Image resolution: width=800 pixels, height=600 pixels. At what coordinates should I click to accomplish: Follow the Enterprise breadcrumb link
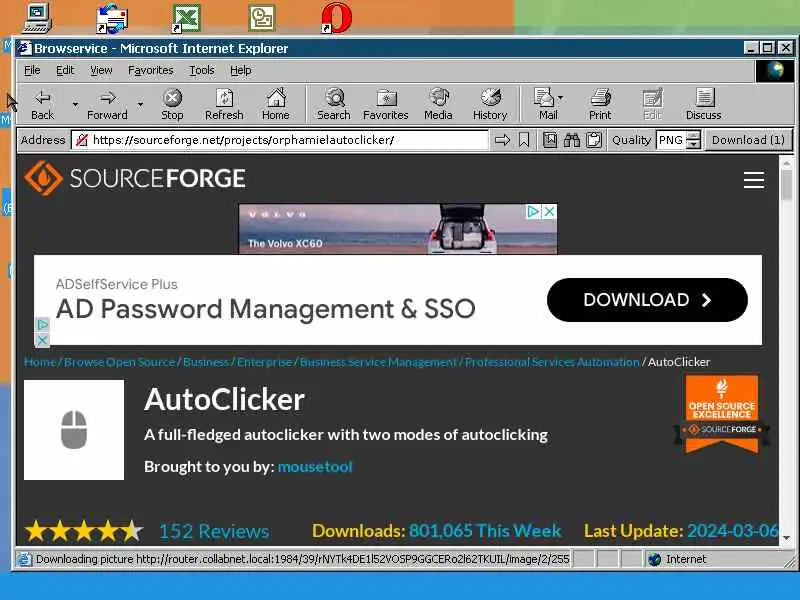point(264,362)
